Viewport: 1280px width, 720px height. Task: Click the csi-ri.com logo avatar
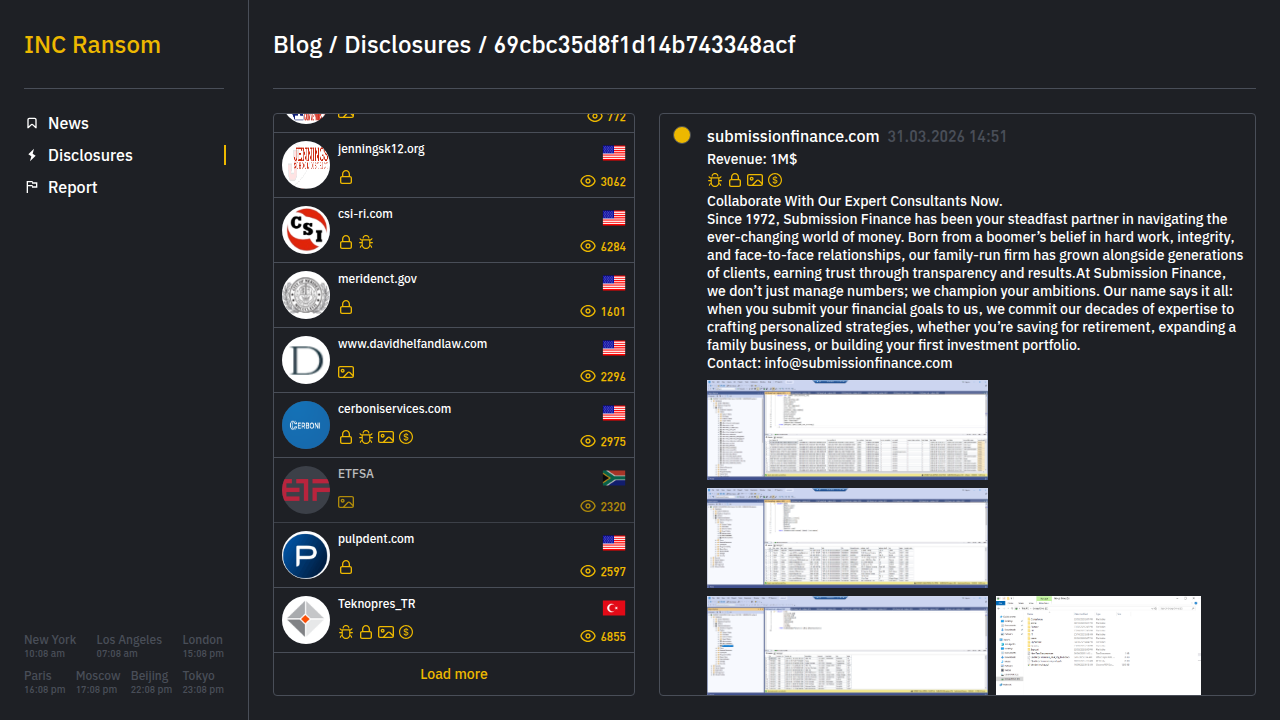pos(306,230)
